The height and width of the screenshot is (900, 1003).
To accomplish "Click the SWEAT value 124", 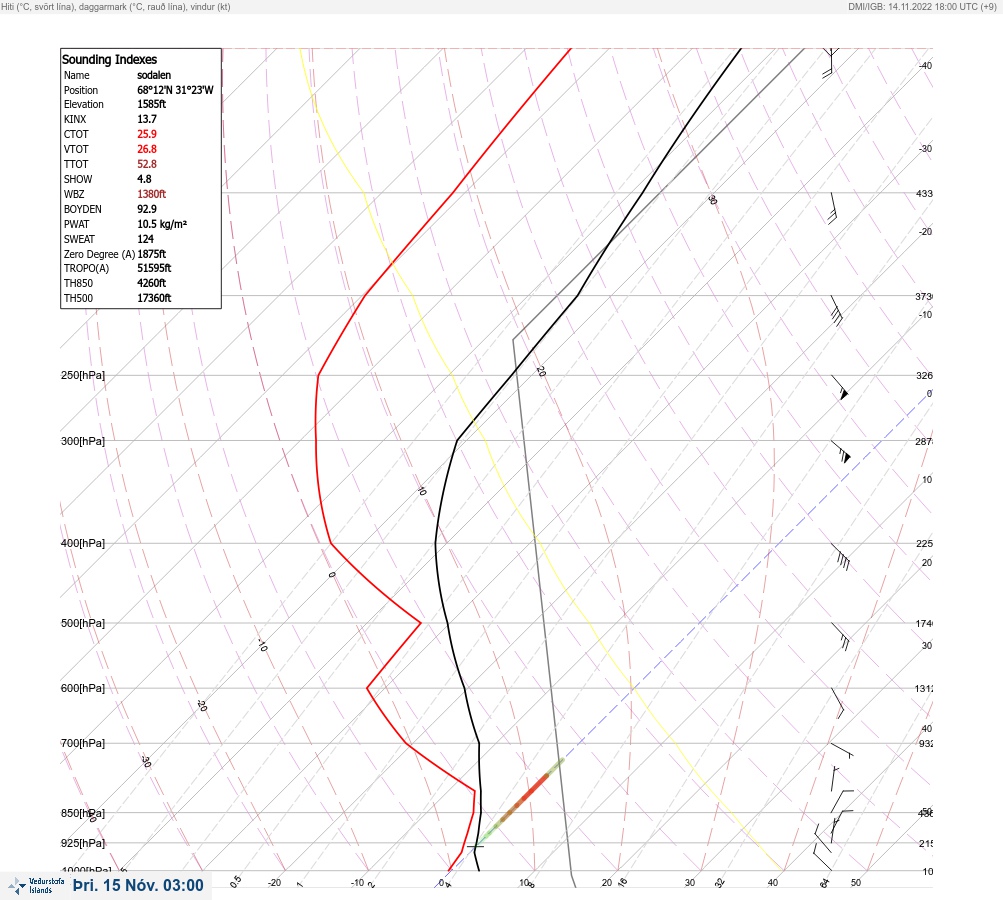I will pos(146,239).
